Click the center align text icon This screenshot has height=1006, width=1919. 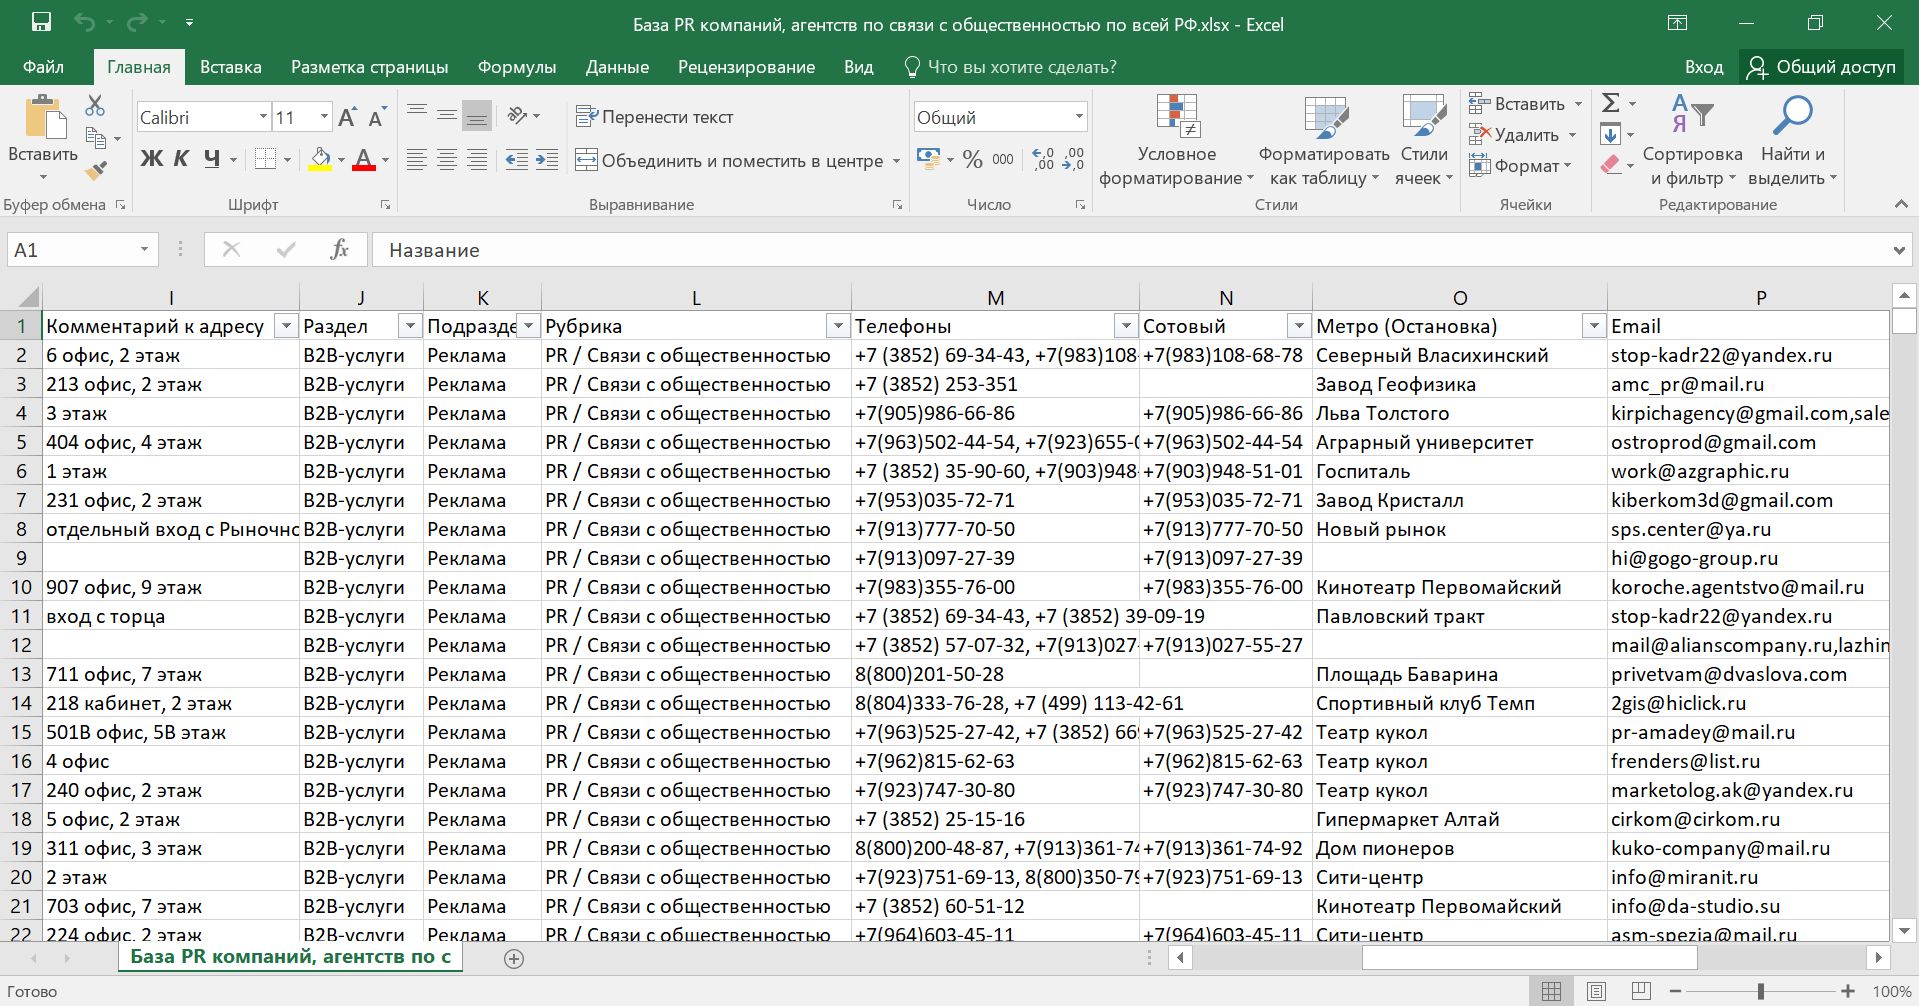(x=447, y=160)
